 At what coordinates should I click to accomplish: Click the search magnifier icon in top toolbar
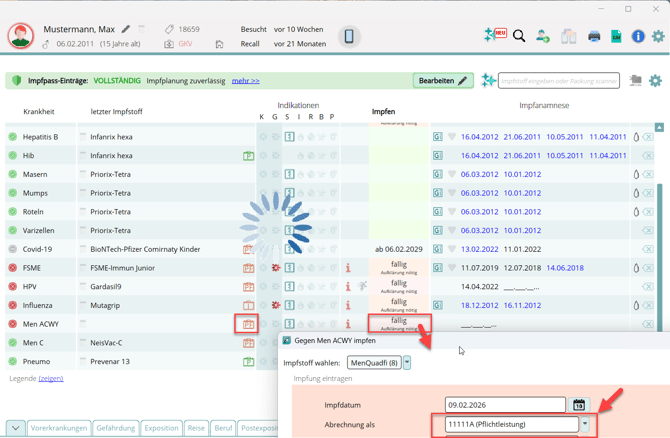[x=519, y=36]
